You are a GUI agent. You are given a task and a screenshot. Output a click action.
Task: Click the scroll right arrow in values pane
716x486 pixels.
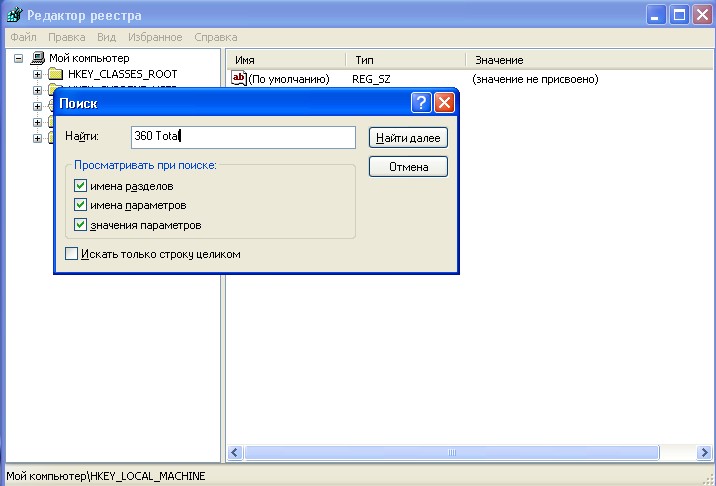[704, 453]
